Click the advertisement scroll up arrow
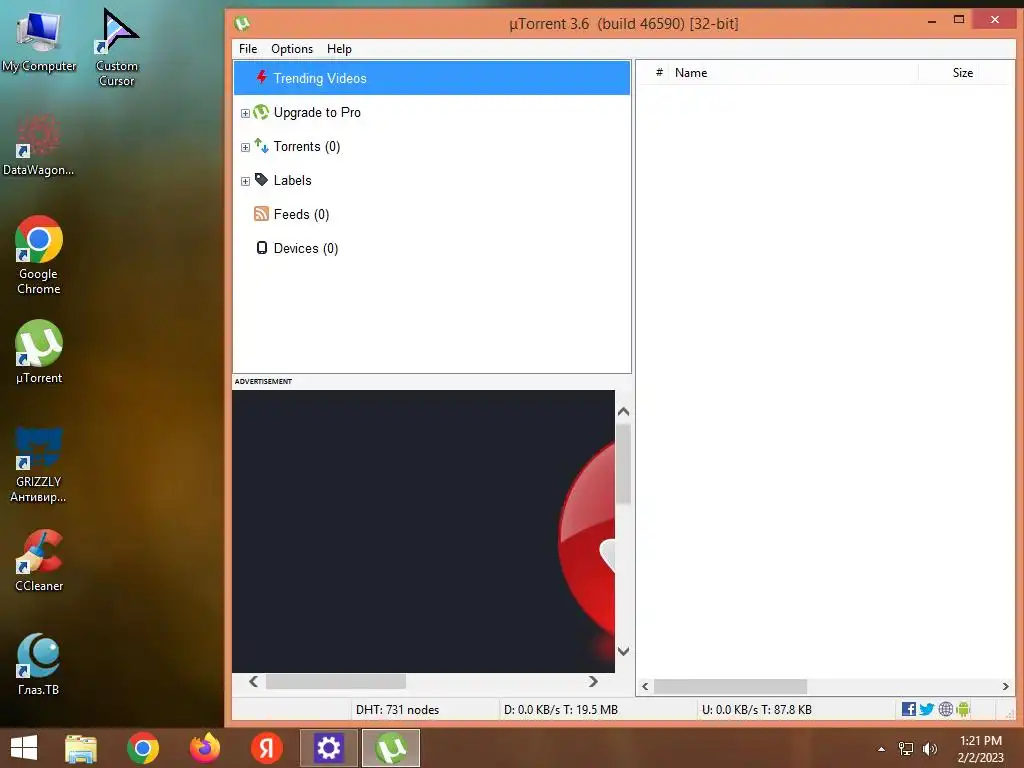Image resolution: width=1024 pixels, height=768 pixels. [x=623, y=411]
